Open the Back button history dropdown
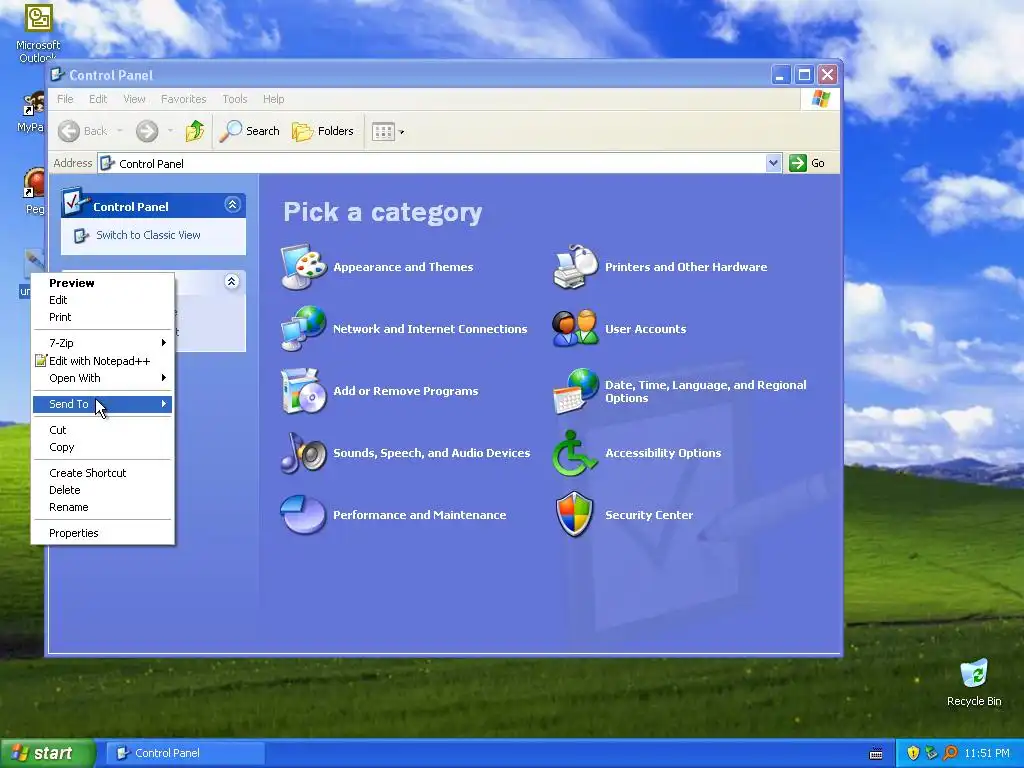The image size is (1024, 768). [x=120, y=131]
